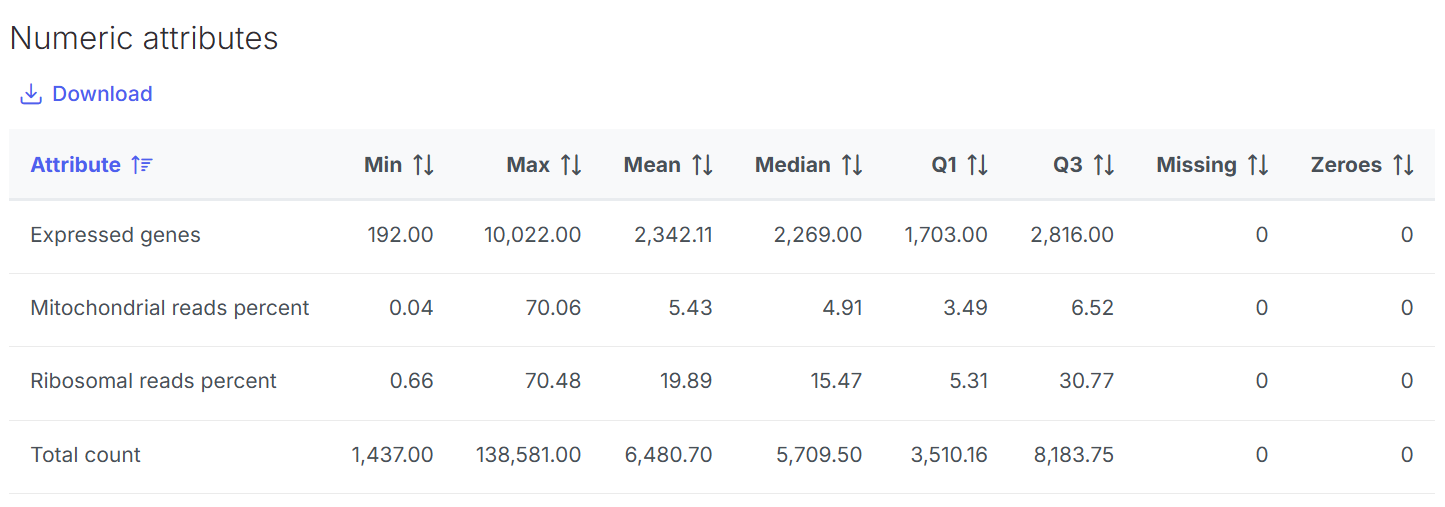The width and height of the screenshot is (1445, 507).
Task: Sort by the Q1 column arrows
Action: point(978,165)
